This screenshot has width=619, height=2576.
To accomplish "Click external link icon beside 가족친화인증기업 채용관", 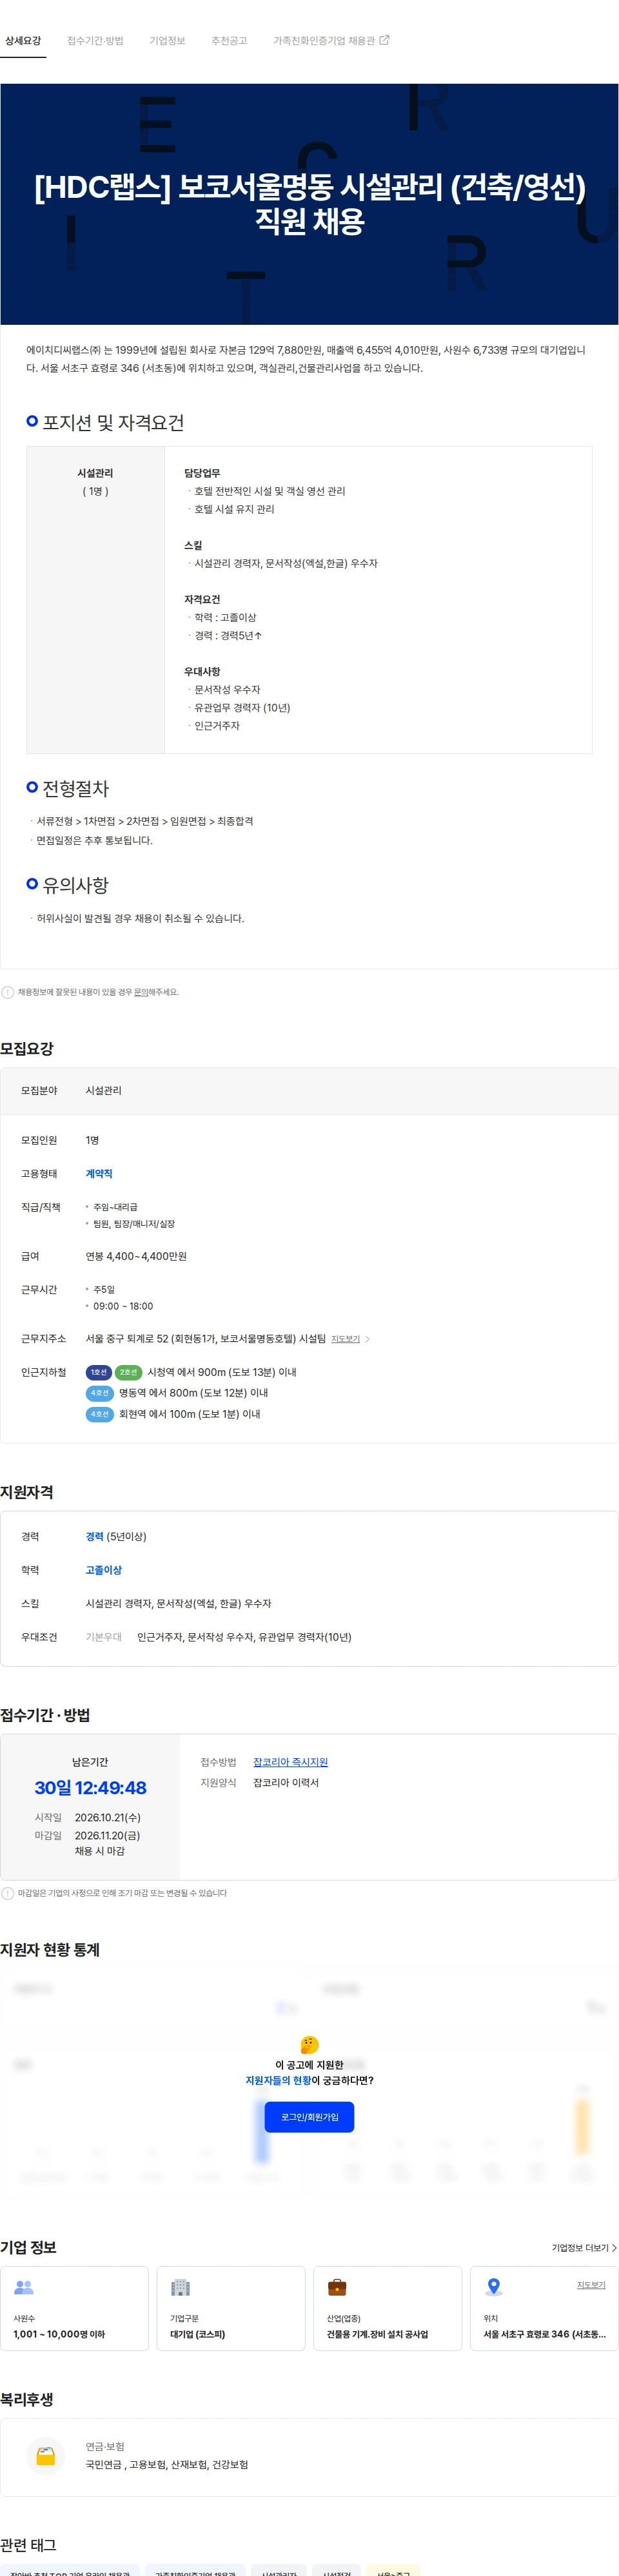I will (384, 40).
